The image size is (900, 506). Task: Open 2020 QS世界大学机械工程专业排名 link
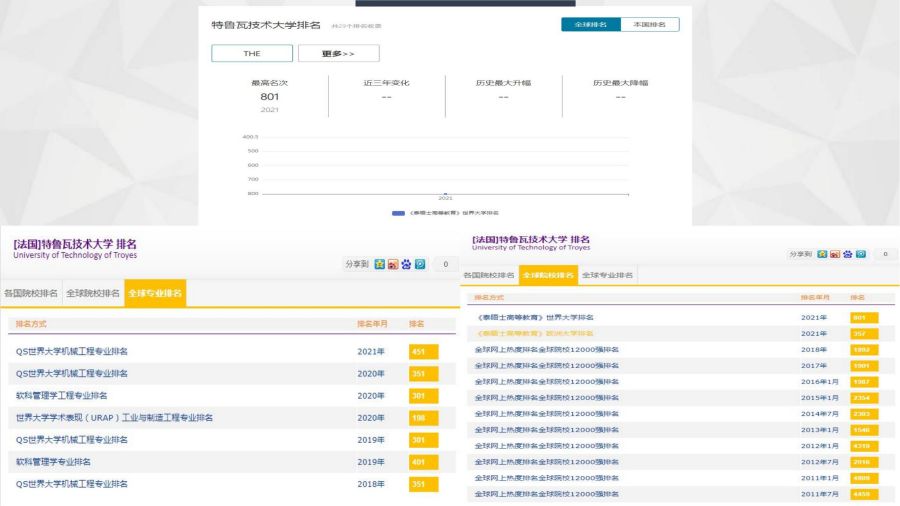(x=72, y=373)
